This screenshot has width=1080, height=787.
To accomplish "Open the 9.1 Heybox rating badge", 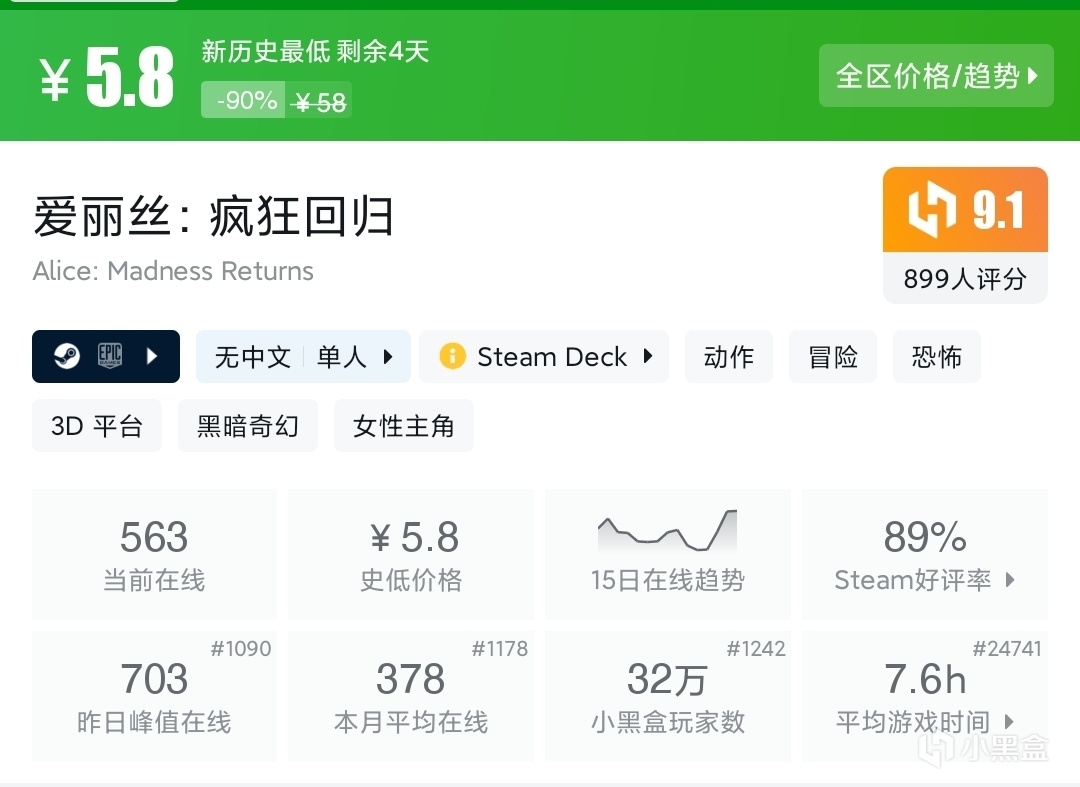I will (x=965, y=209).
